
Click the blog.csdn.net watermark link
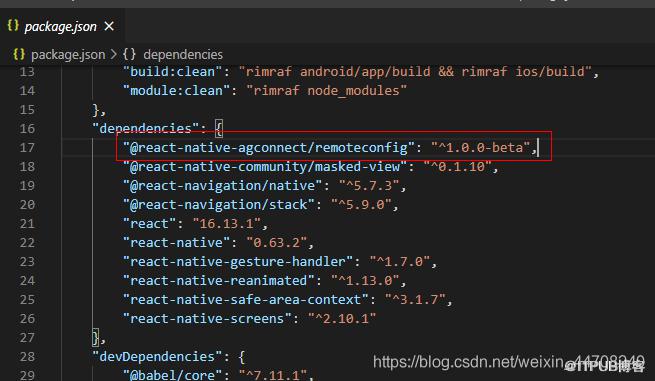tap(509, 362)
